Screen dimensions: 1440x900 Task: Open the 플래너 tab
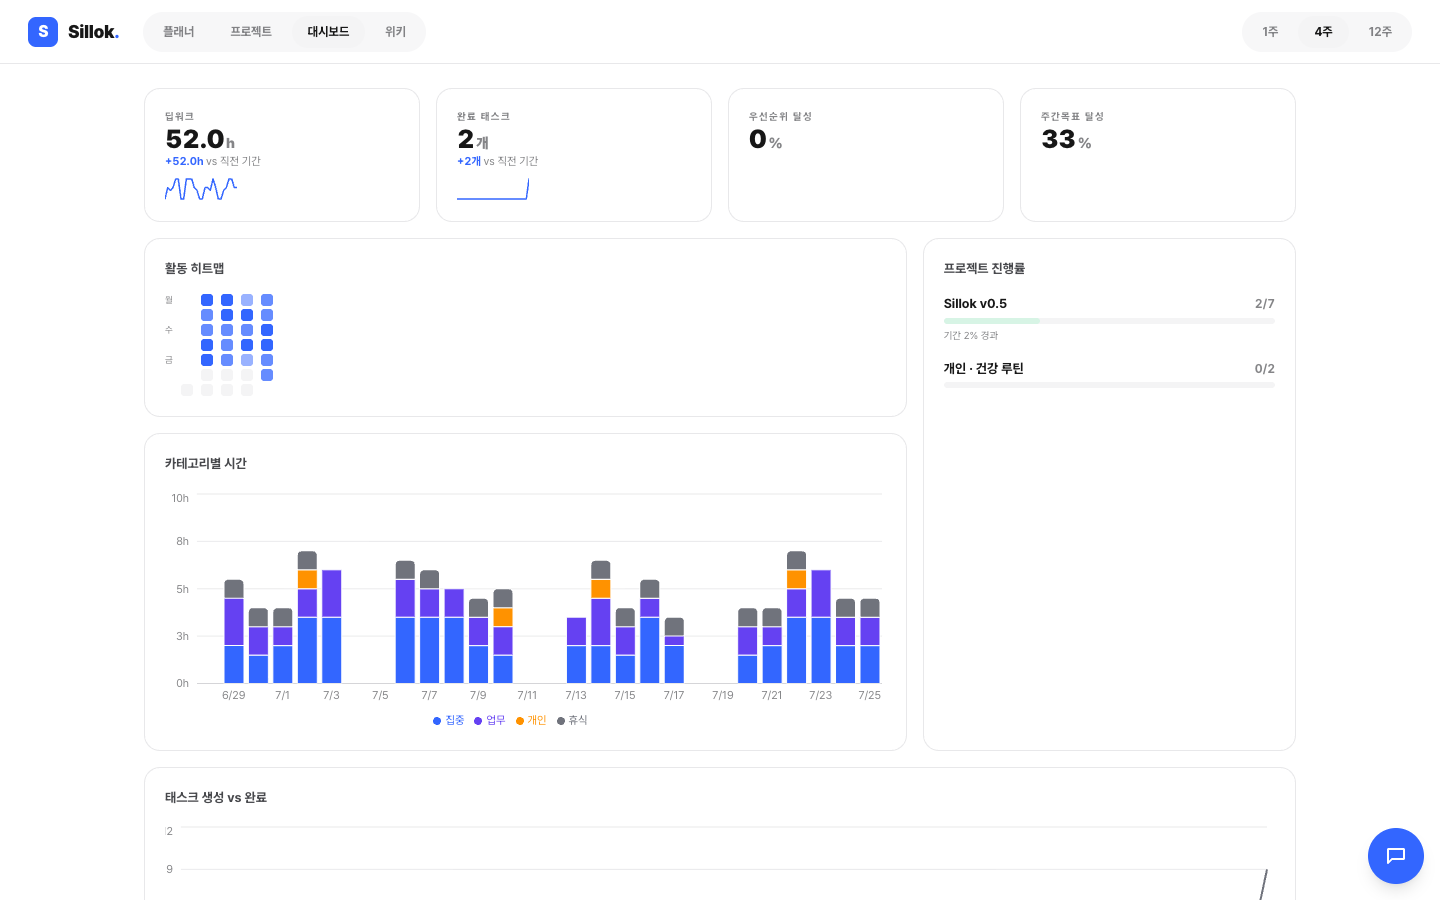[x=179, y=32]
